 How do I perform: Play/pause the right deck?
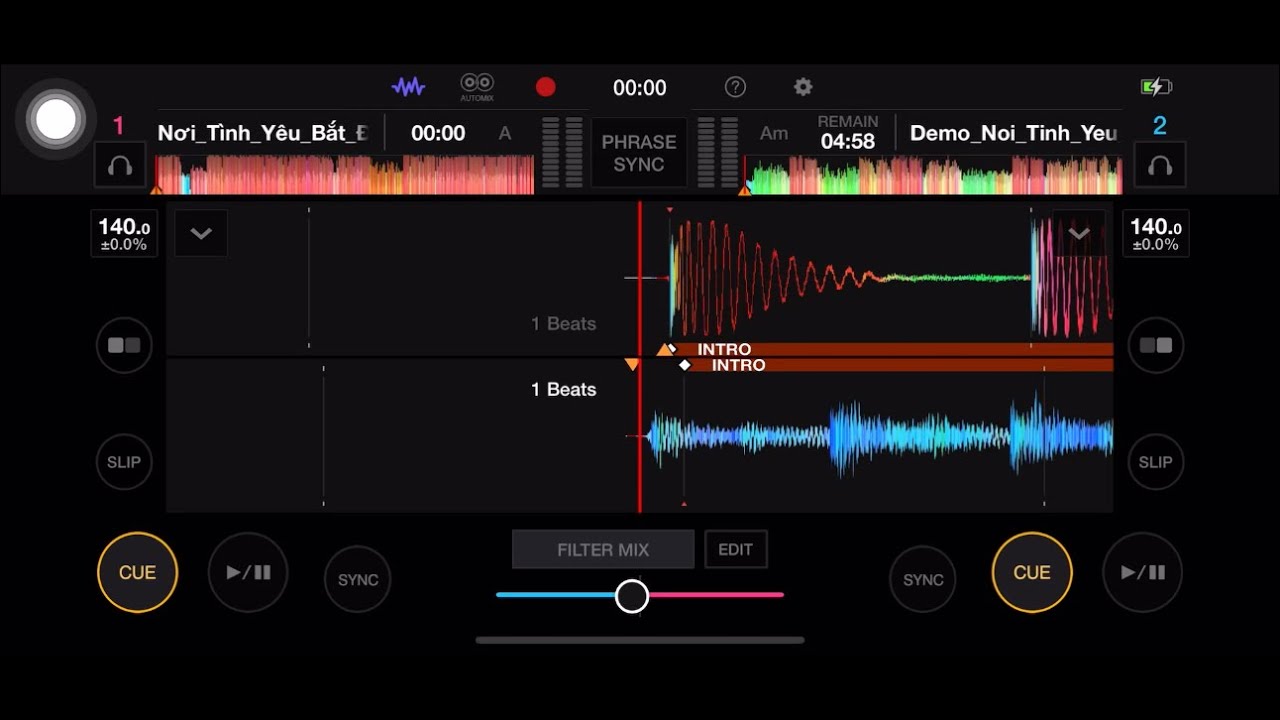pos(1143,572)
